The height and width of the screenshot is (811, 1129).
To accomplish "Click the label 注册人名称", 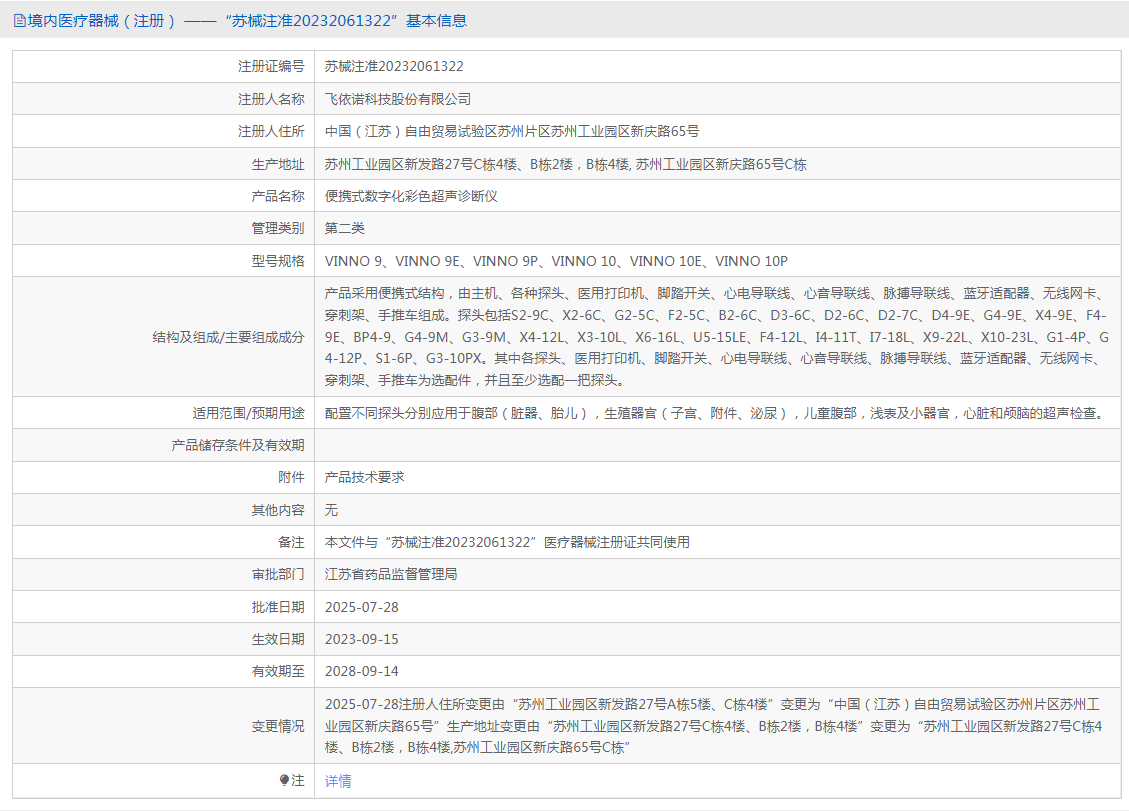I will 271,99.
